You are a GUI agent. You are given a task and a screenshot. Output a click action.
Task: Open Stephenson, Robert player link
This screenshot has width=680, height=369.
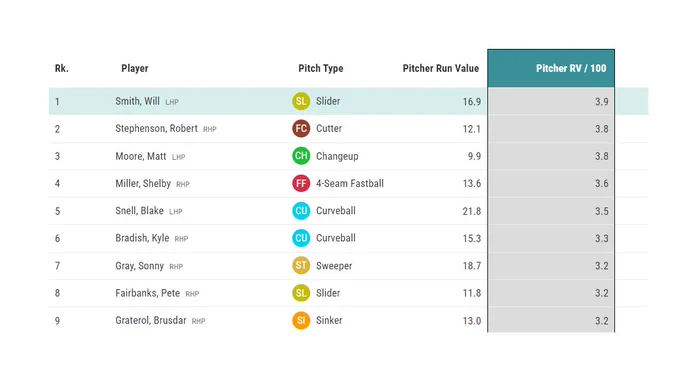coord(157,128)
